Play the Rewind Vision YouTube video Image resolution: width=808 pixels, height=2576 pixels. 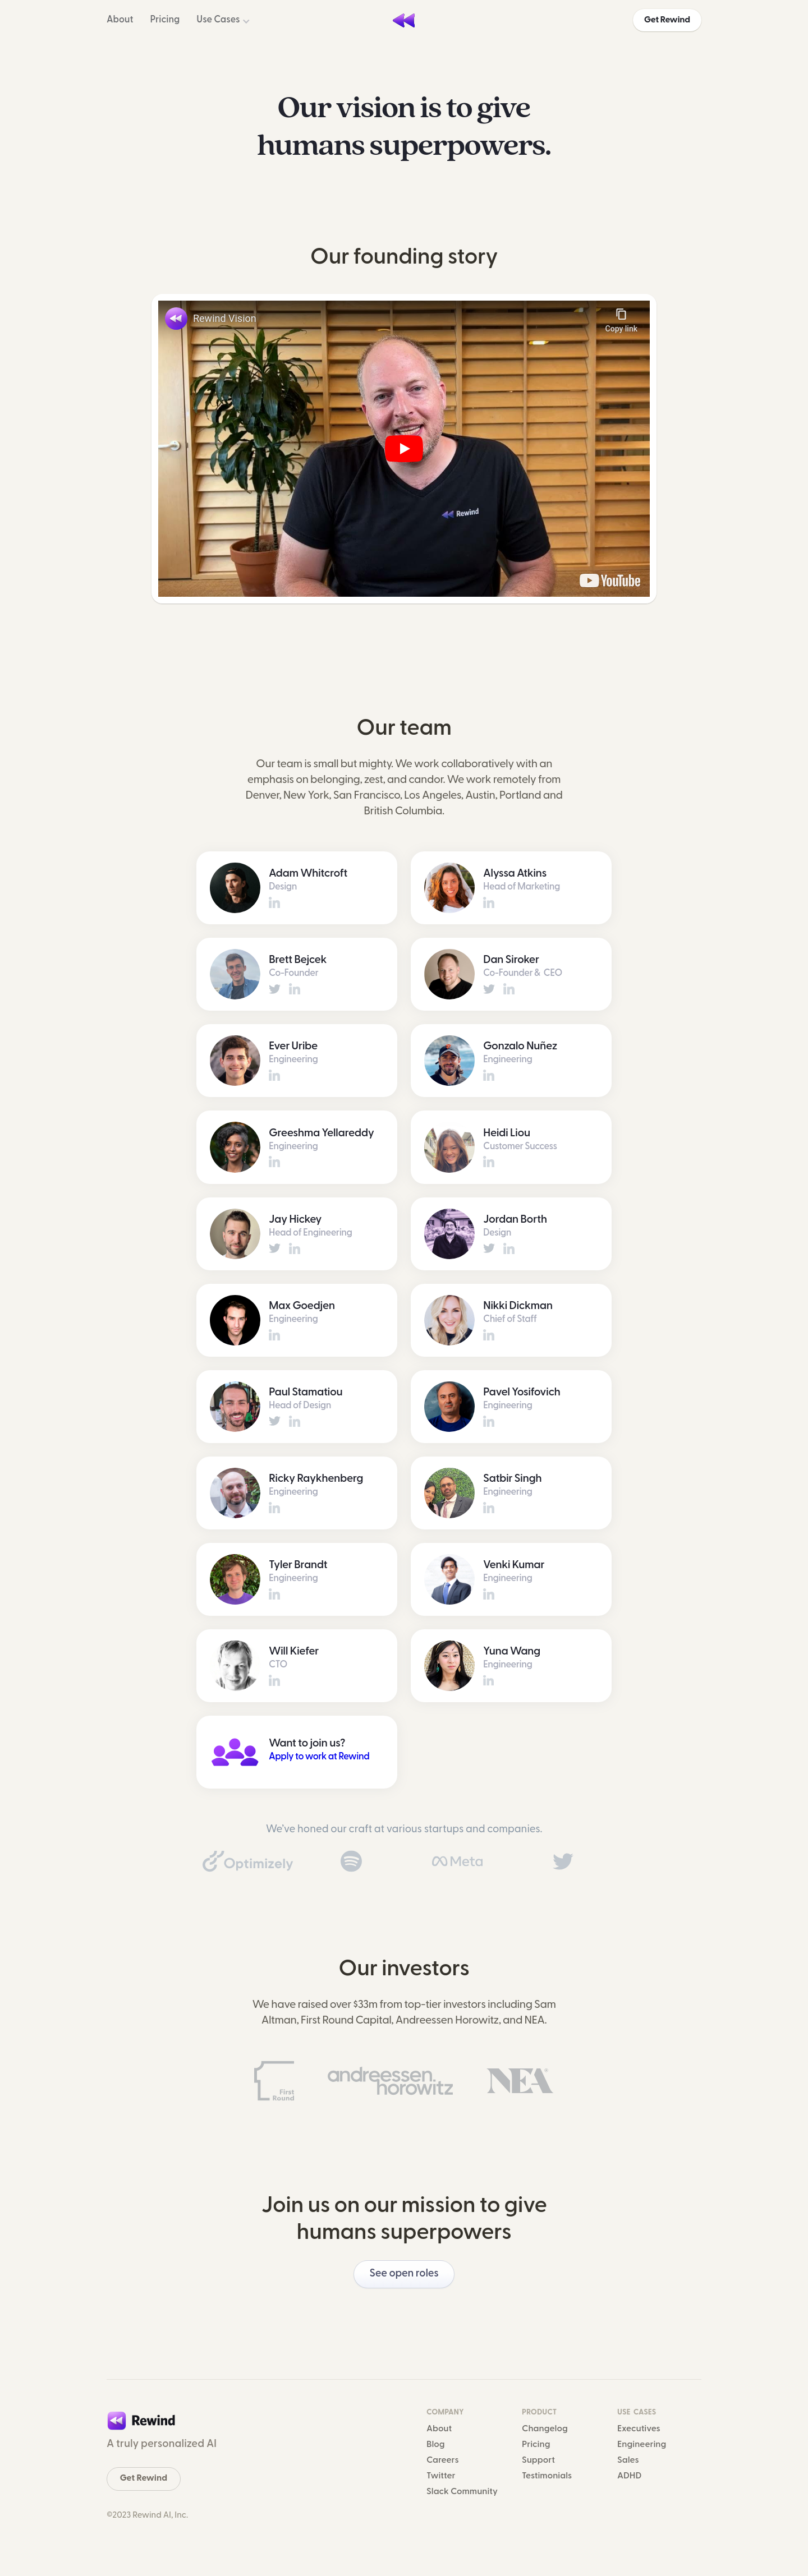(404, 449)
